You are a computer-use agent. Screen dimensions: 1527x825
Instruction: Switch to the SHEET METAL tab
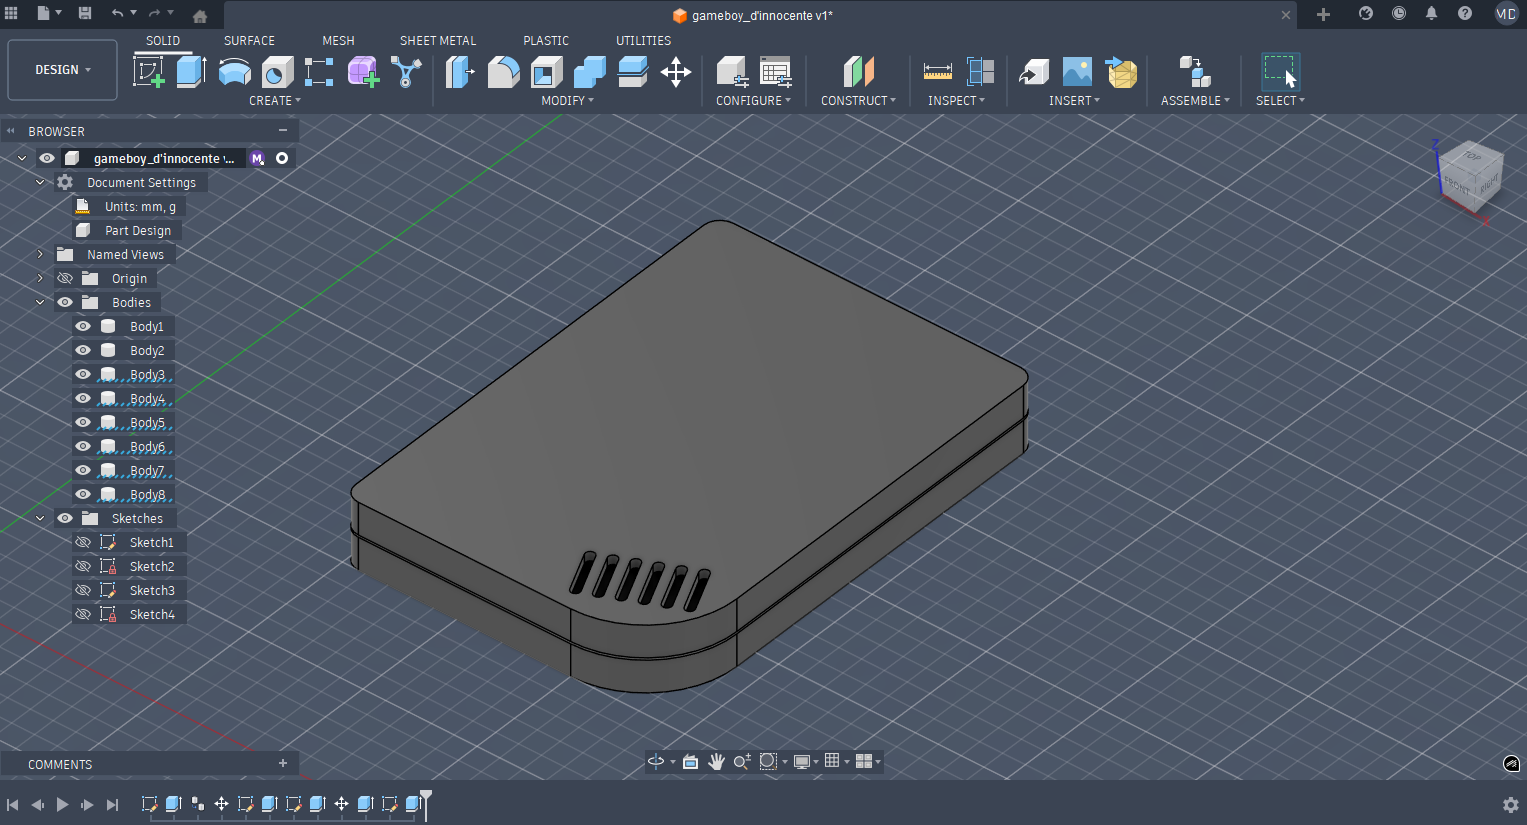point(437,41)
